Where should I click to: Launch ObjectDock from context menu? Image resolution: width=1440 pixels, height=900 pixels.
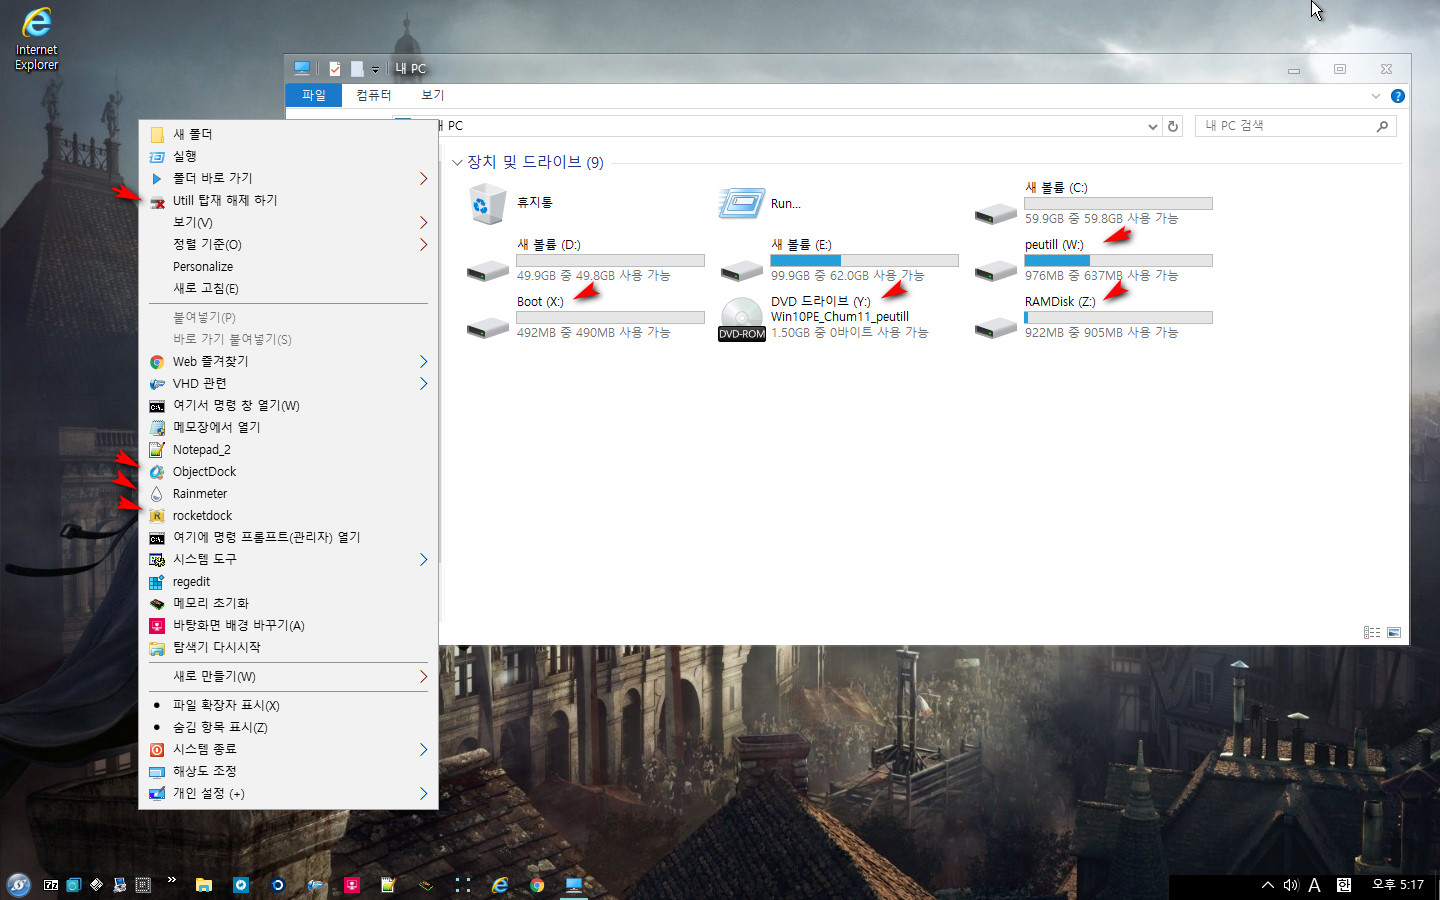288,471
